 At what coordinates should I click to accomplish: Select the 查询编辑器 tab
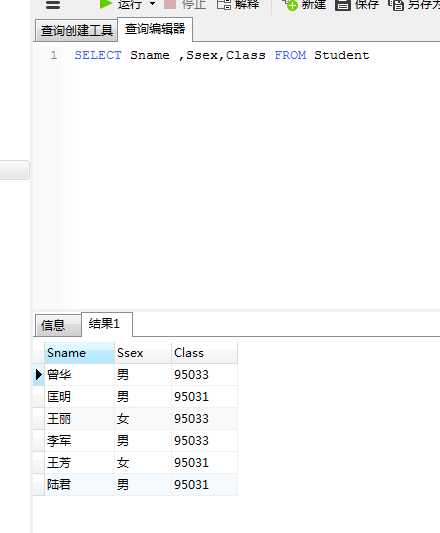(x=155, y=29)
